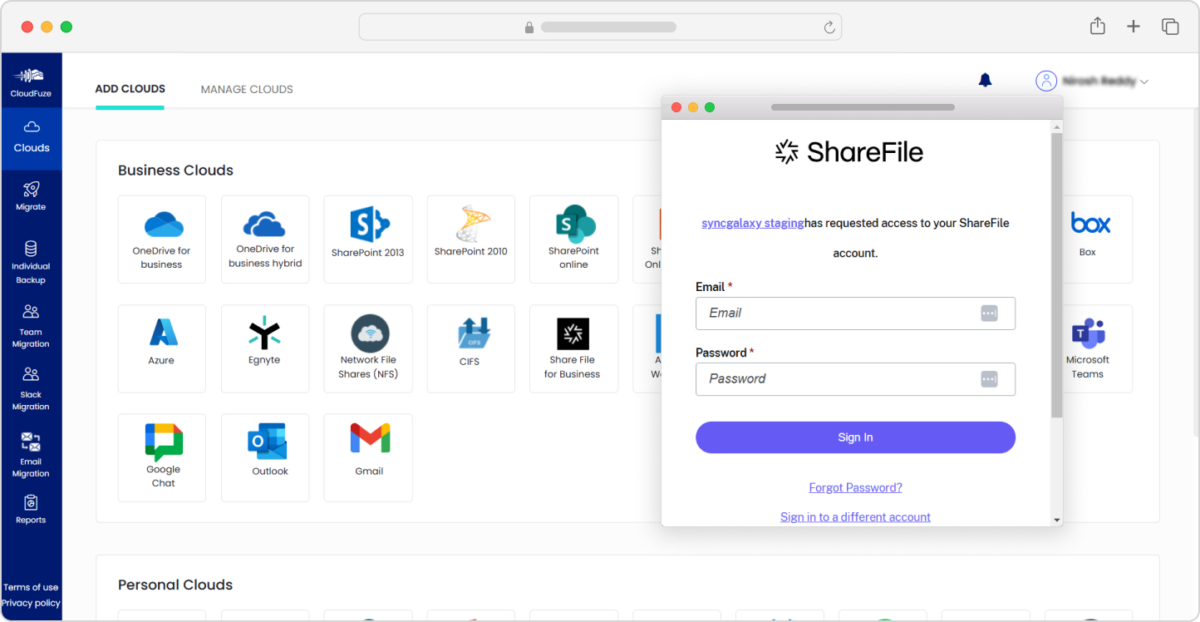Open the Forgot Password link
The image size is (1200, 622).
[855, 486]
